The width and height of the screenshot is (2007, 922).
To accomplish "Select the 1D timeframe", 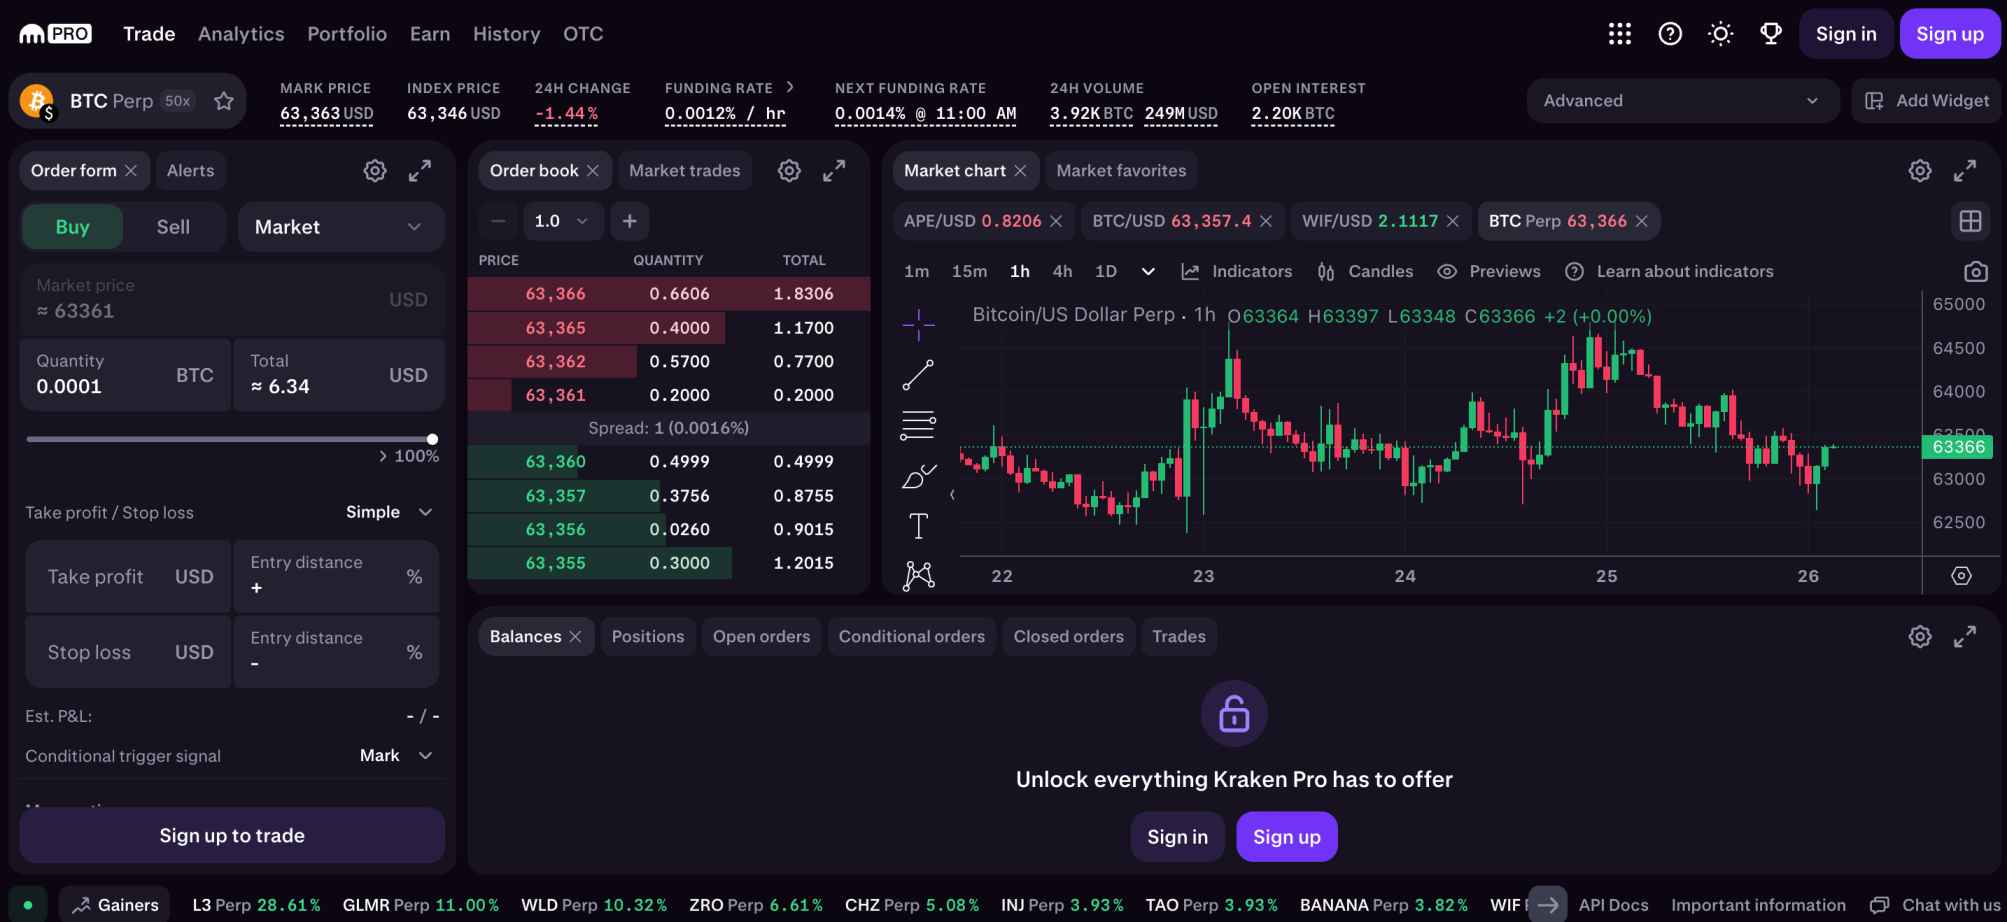I will (x=1105, y=271).
